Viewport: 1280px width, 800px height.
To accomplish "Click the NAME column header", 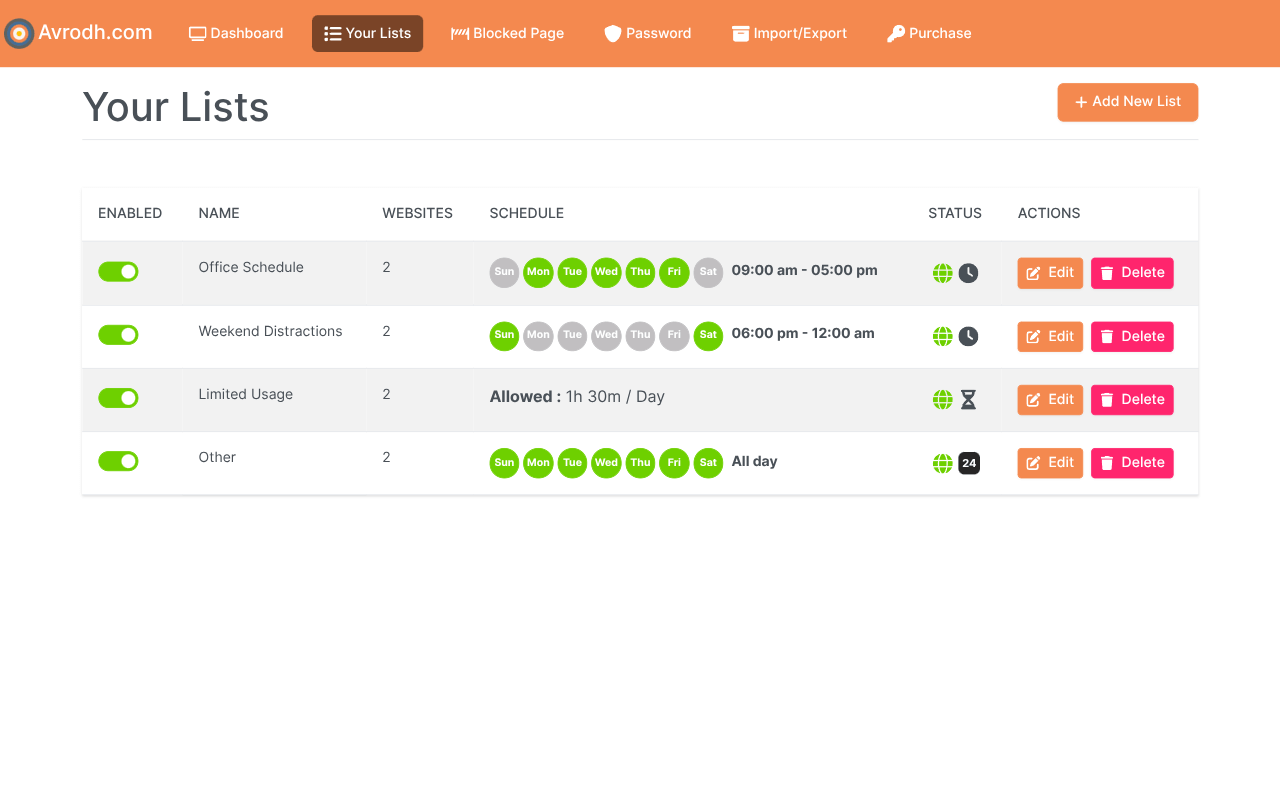I will pos(219,213).
